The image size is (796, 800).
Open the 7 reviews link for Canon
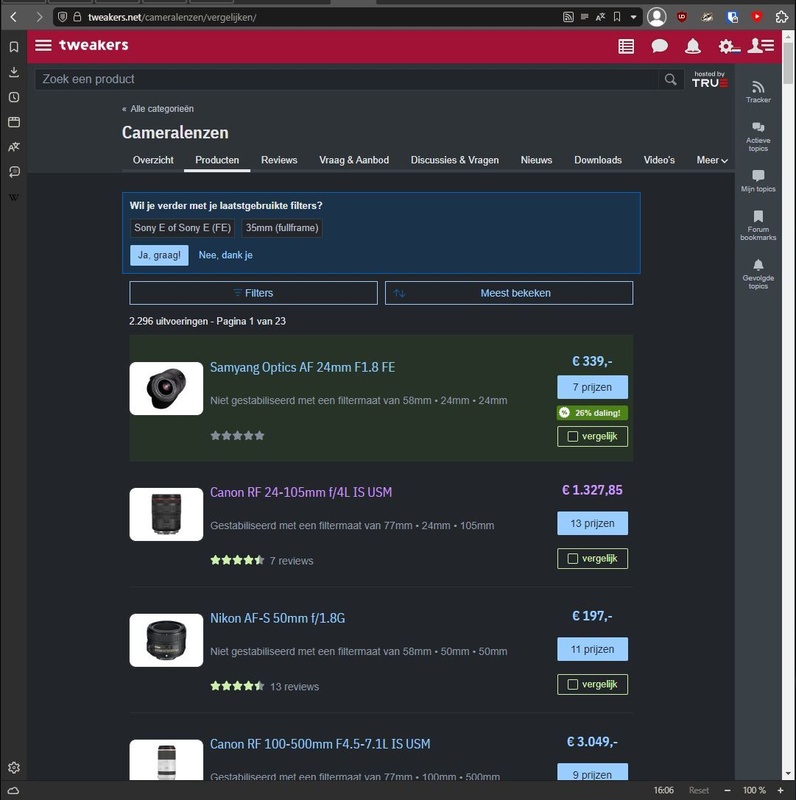pyautogui.click(x=291, y=561)
